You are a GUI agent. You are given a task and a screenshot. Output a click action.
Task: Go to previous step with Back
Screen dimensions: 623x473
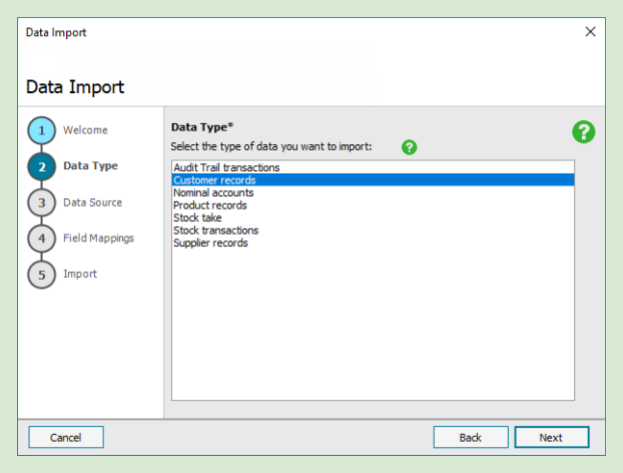point(470,437)
